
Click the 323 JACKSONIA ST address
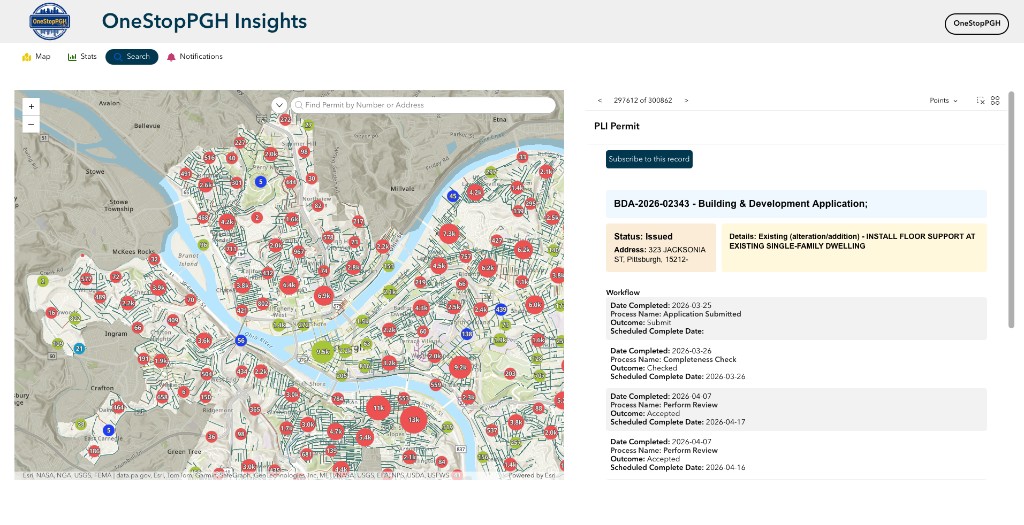[660, 255]
